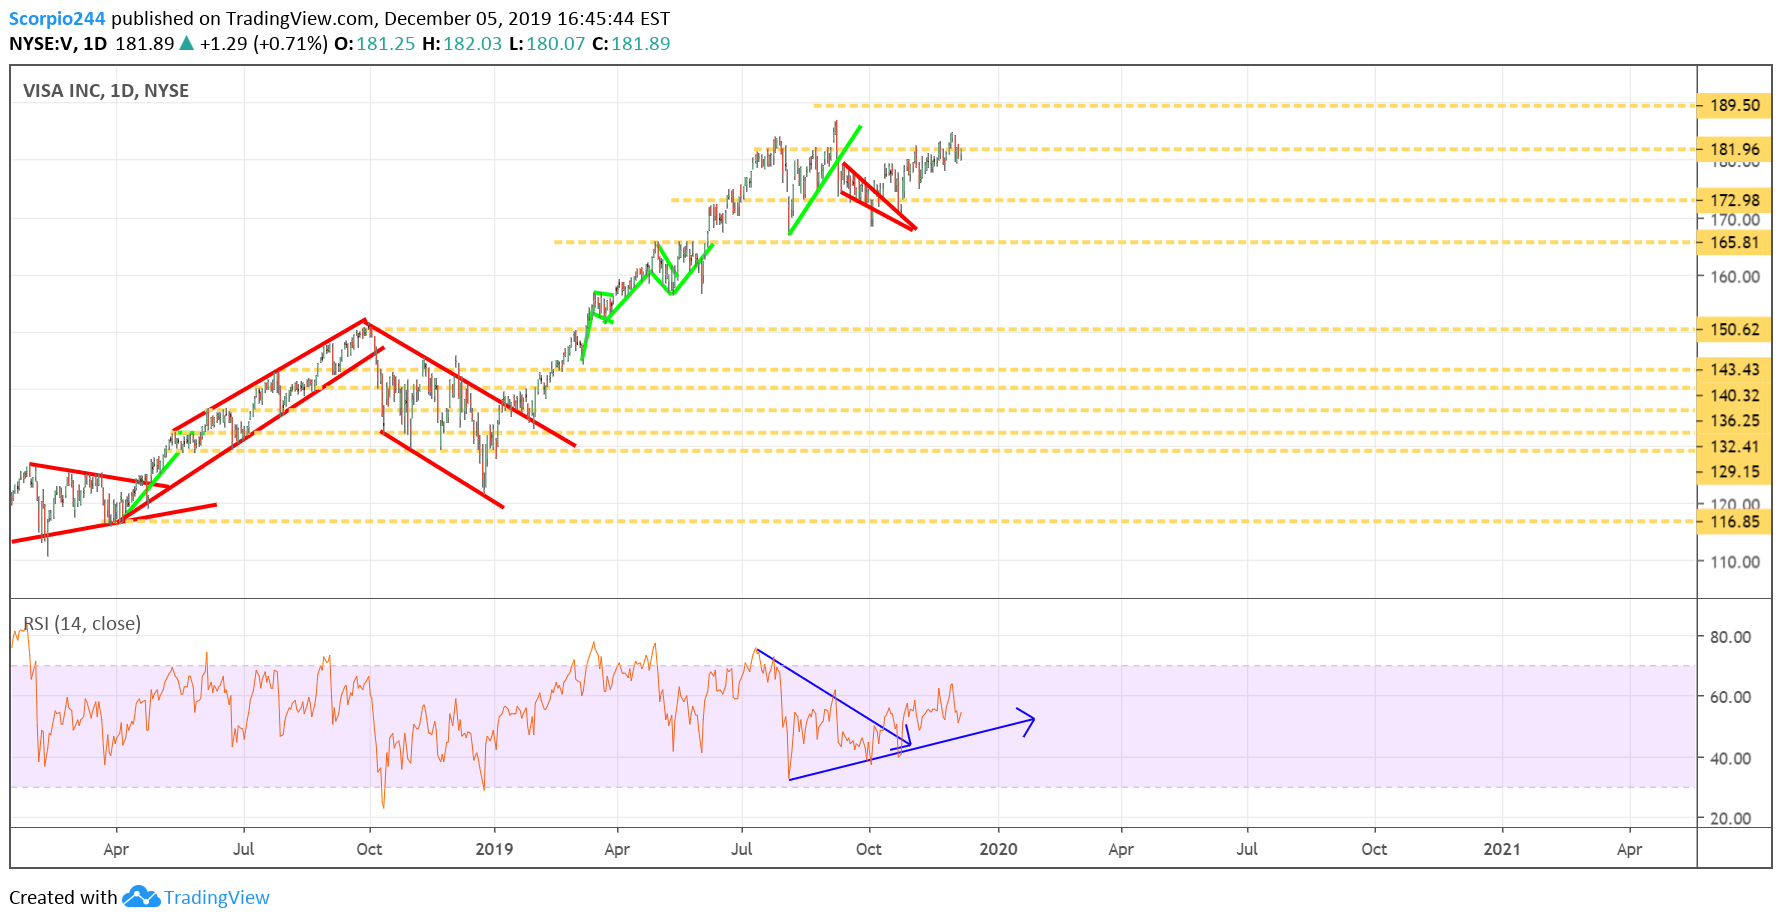Click the RSI 60.00 axis value

[1730, 697]
